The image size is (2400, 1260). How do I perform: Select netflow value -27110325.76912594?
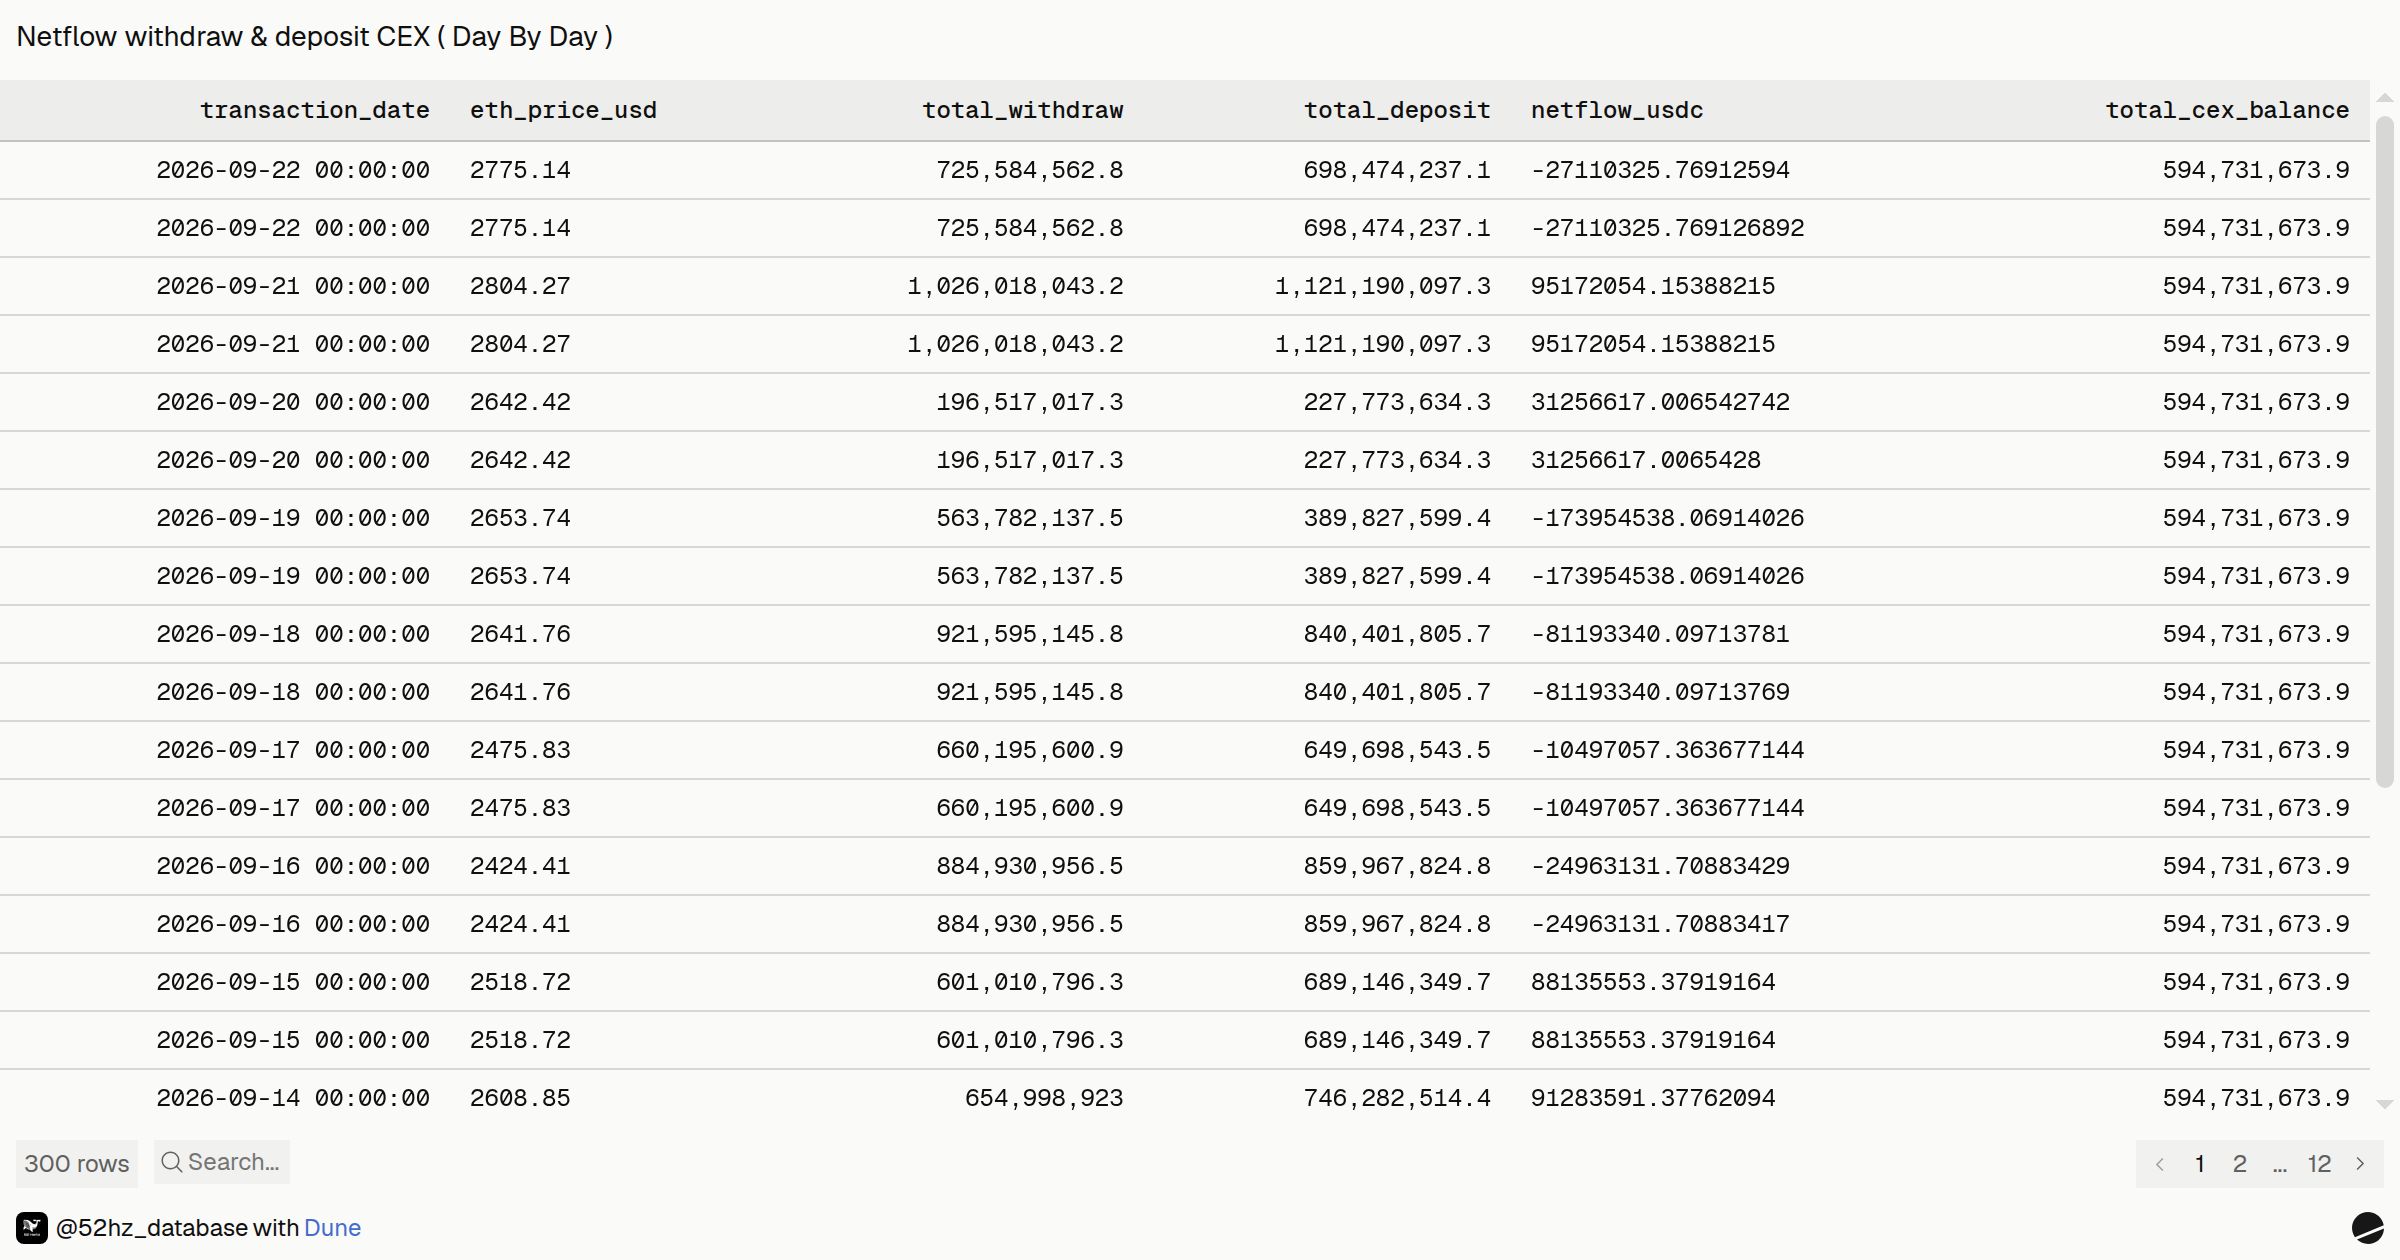(1660, 170)
